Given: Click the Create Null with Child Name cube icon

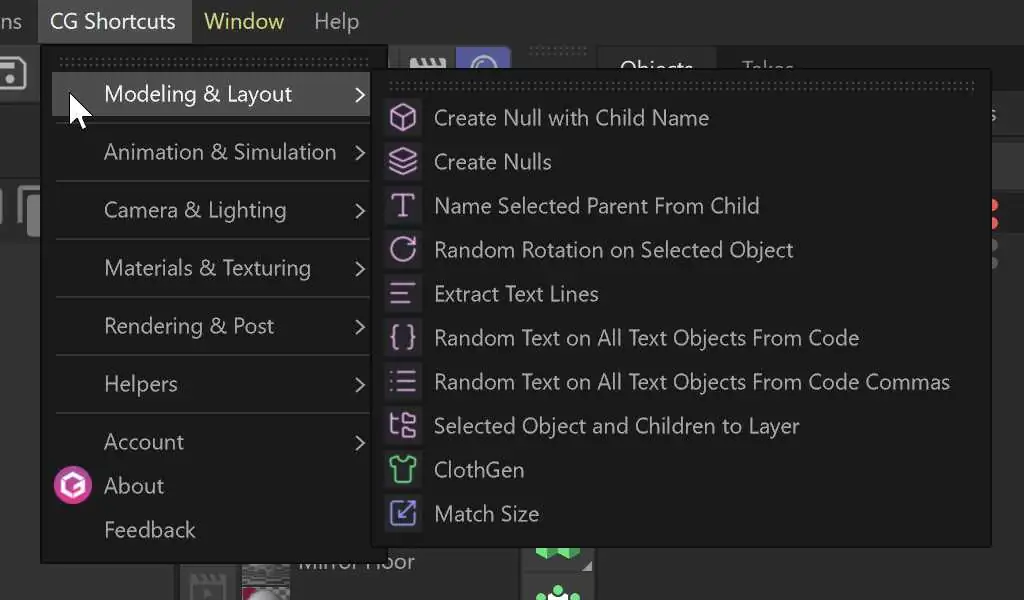Looking at the screenshot, I should (x=403, y=118).
